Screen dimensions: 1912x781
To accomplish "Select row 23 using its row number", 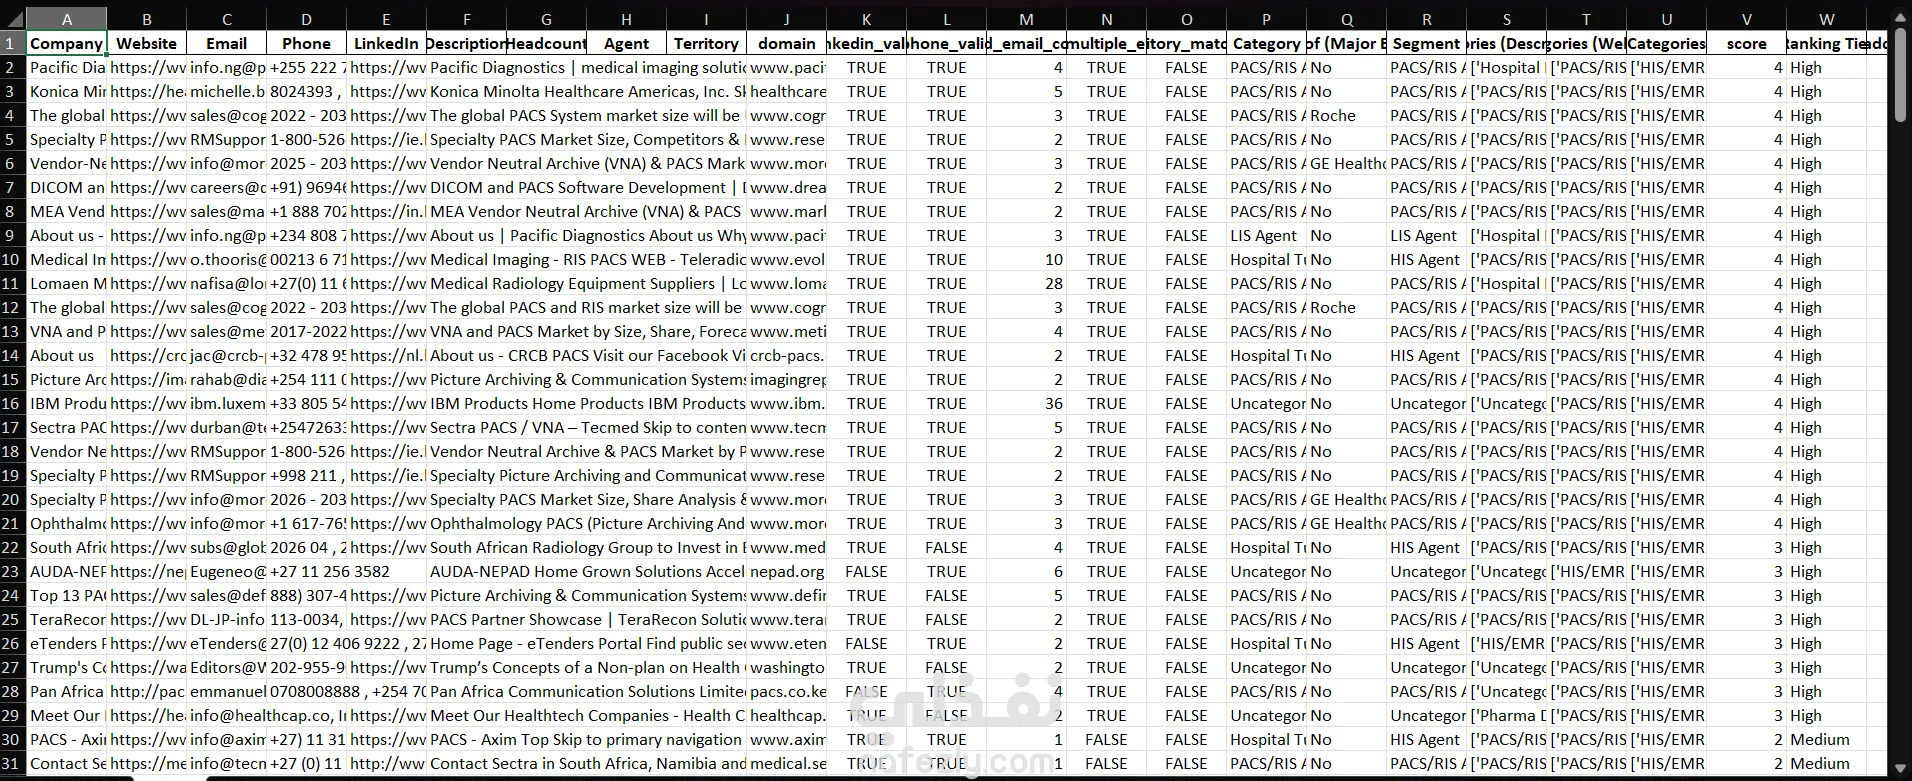I will [12, 571].
